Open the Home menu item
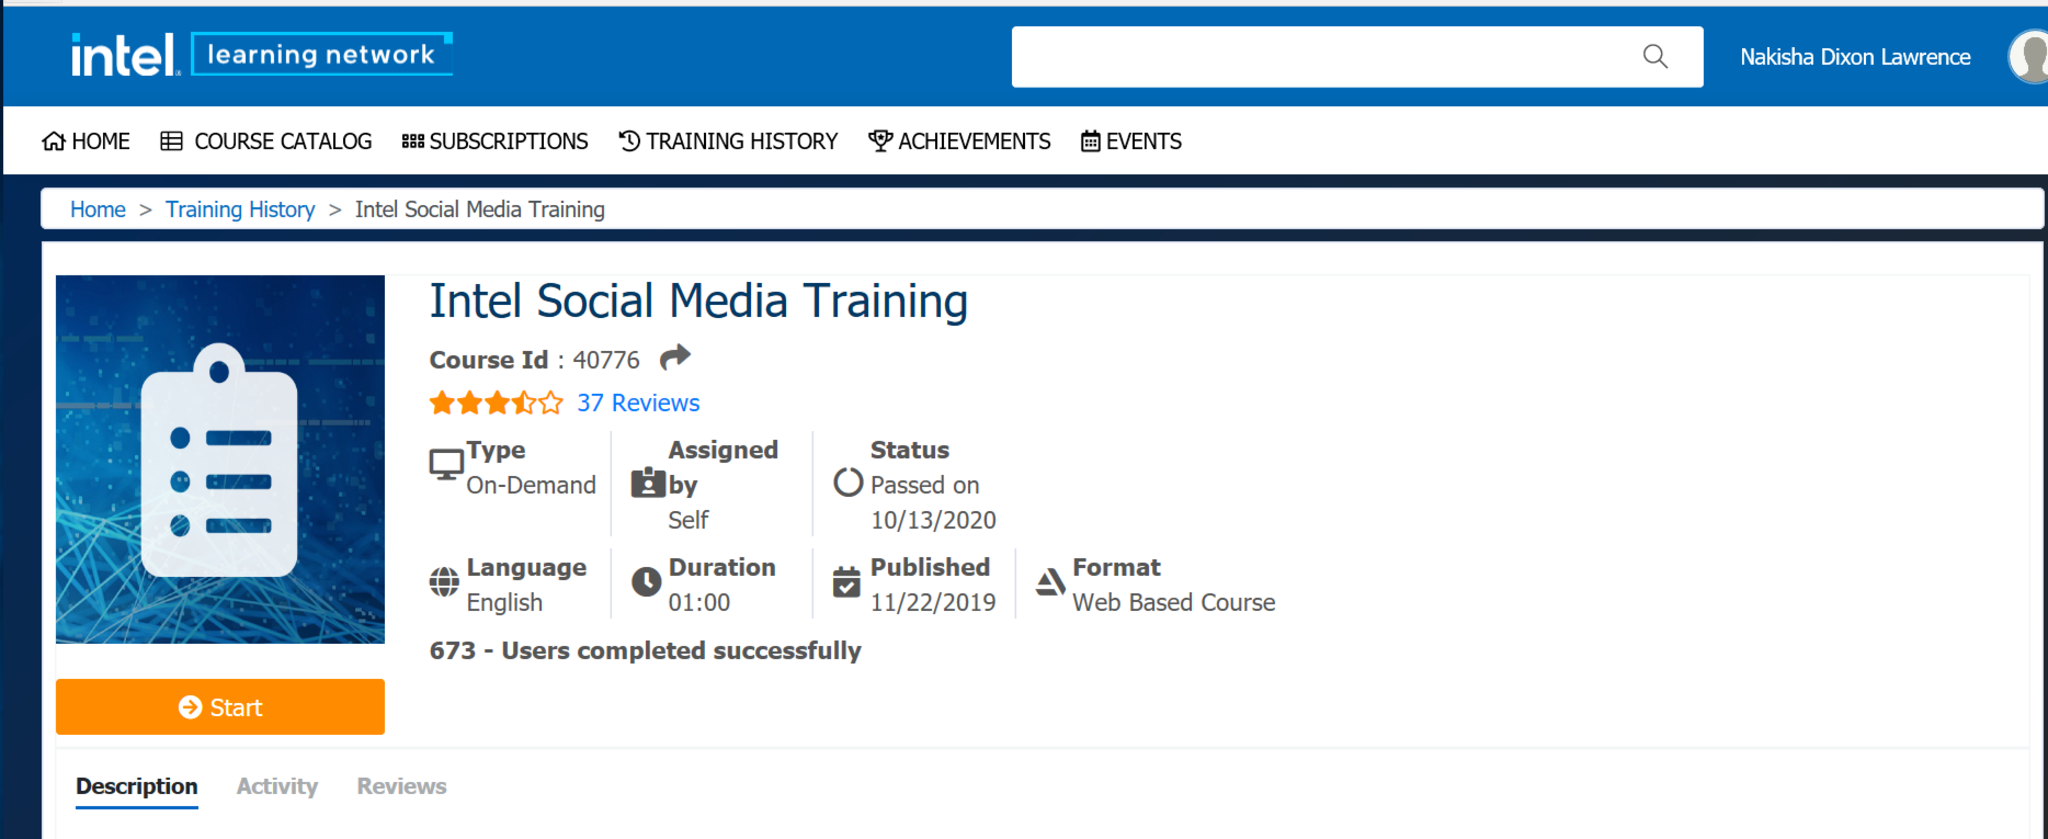Image resolution: width=2048 pixels, height=839 pixels. coord(86,141)
